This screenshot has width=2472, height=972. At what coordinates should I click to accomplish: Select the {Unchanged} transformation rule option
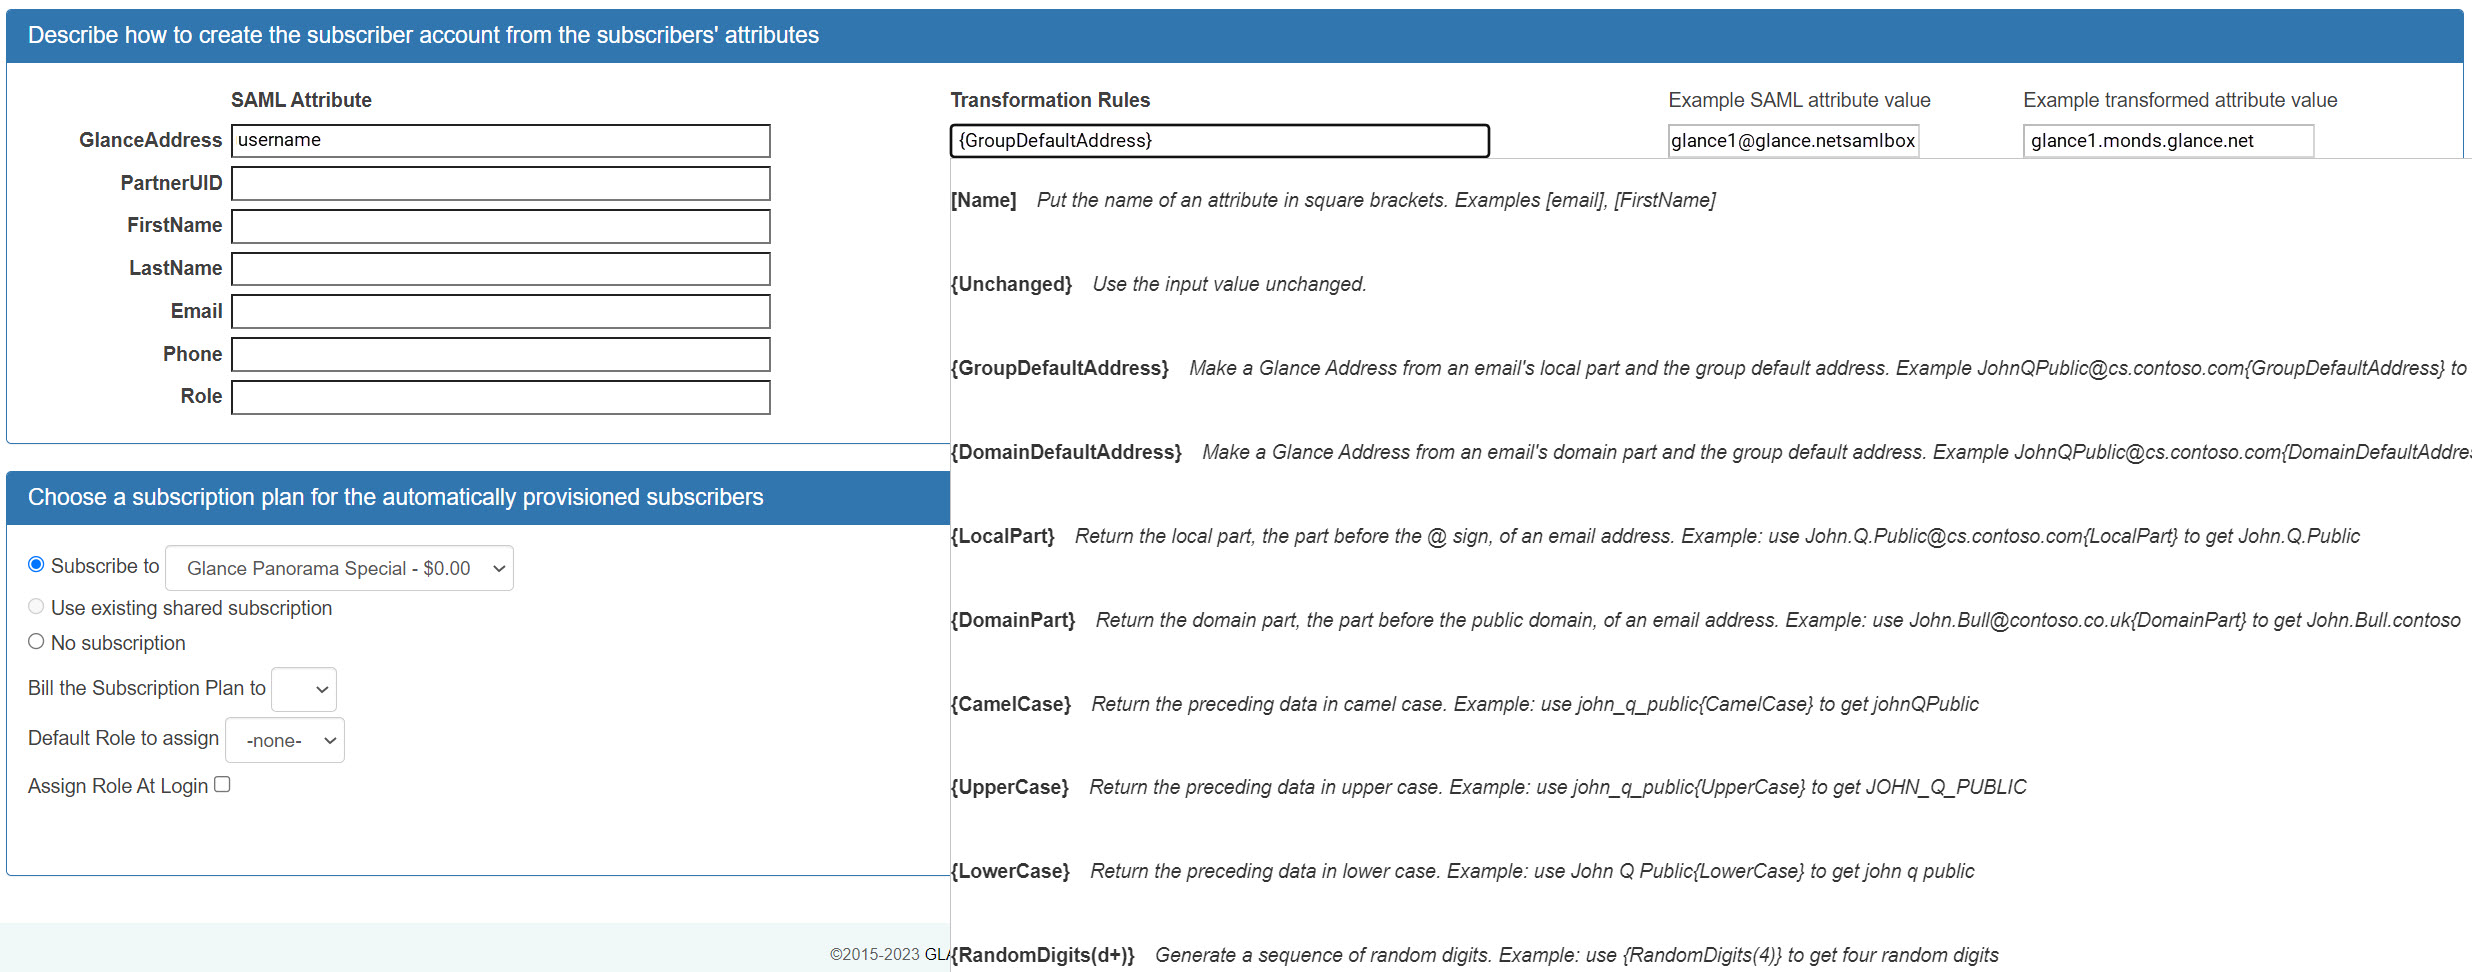[1011, 284]
